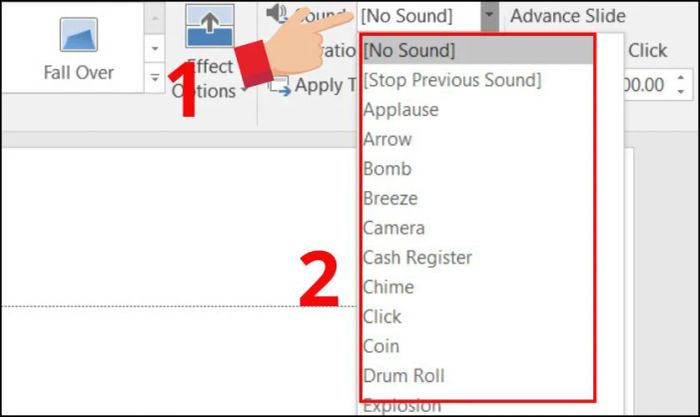Choose [No Sound] from the list

477,50
